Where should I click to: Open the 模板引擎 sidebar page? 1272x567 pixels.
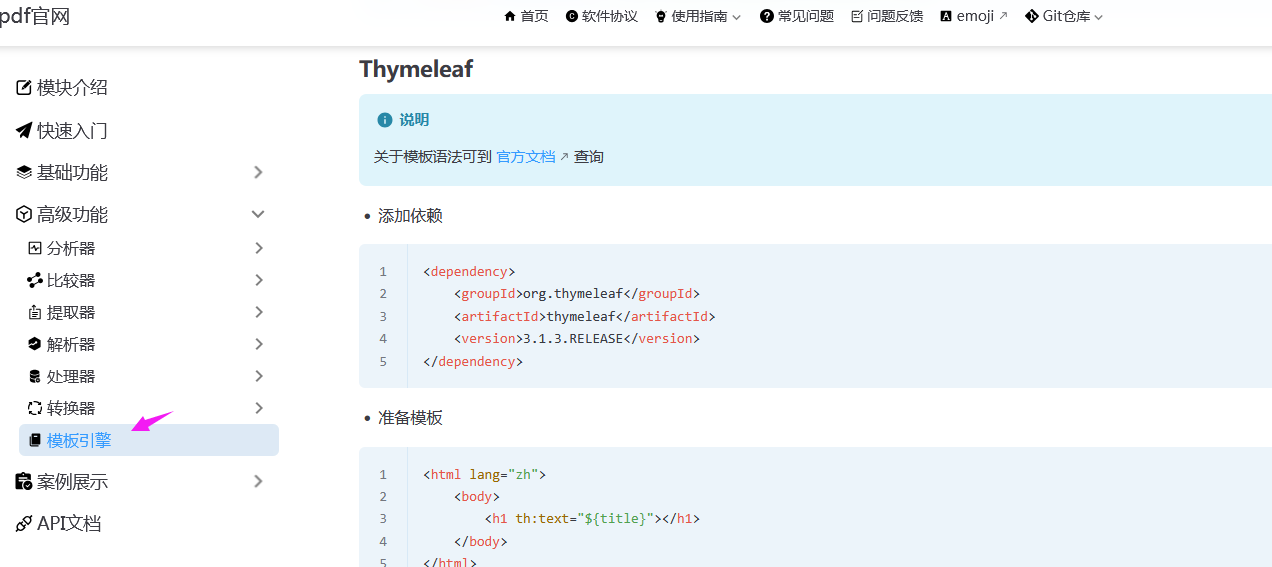pyautogui.click(x=149, y=440)
